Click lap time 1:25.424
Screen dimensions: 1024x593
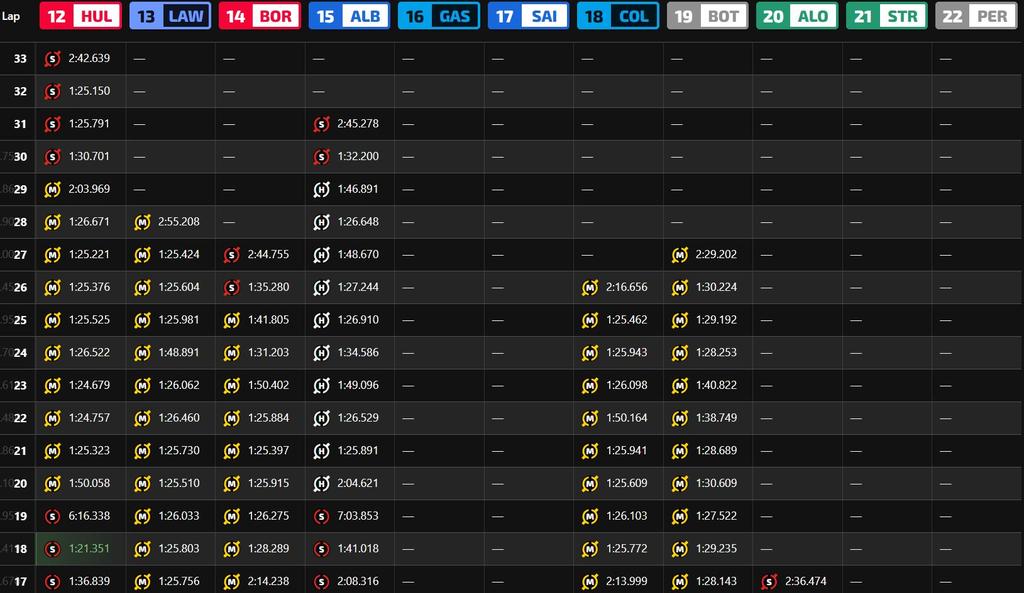pos(179,255)
